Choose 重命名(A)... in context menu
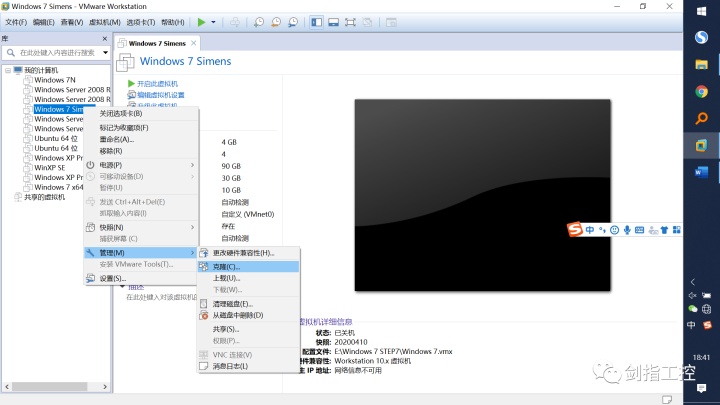 [x=141, y=139]
